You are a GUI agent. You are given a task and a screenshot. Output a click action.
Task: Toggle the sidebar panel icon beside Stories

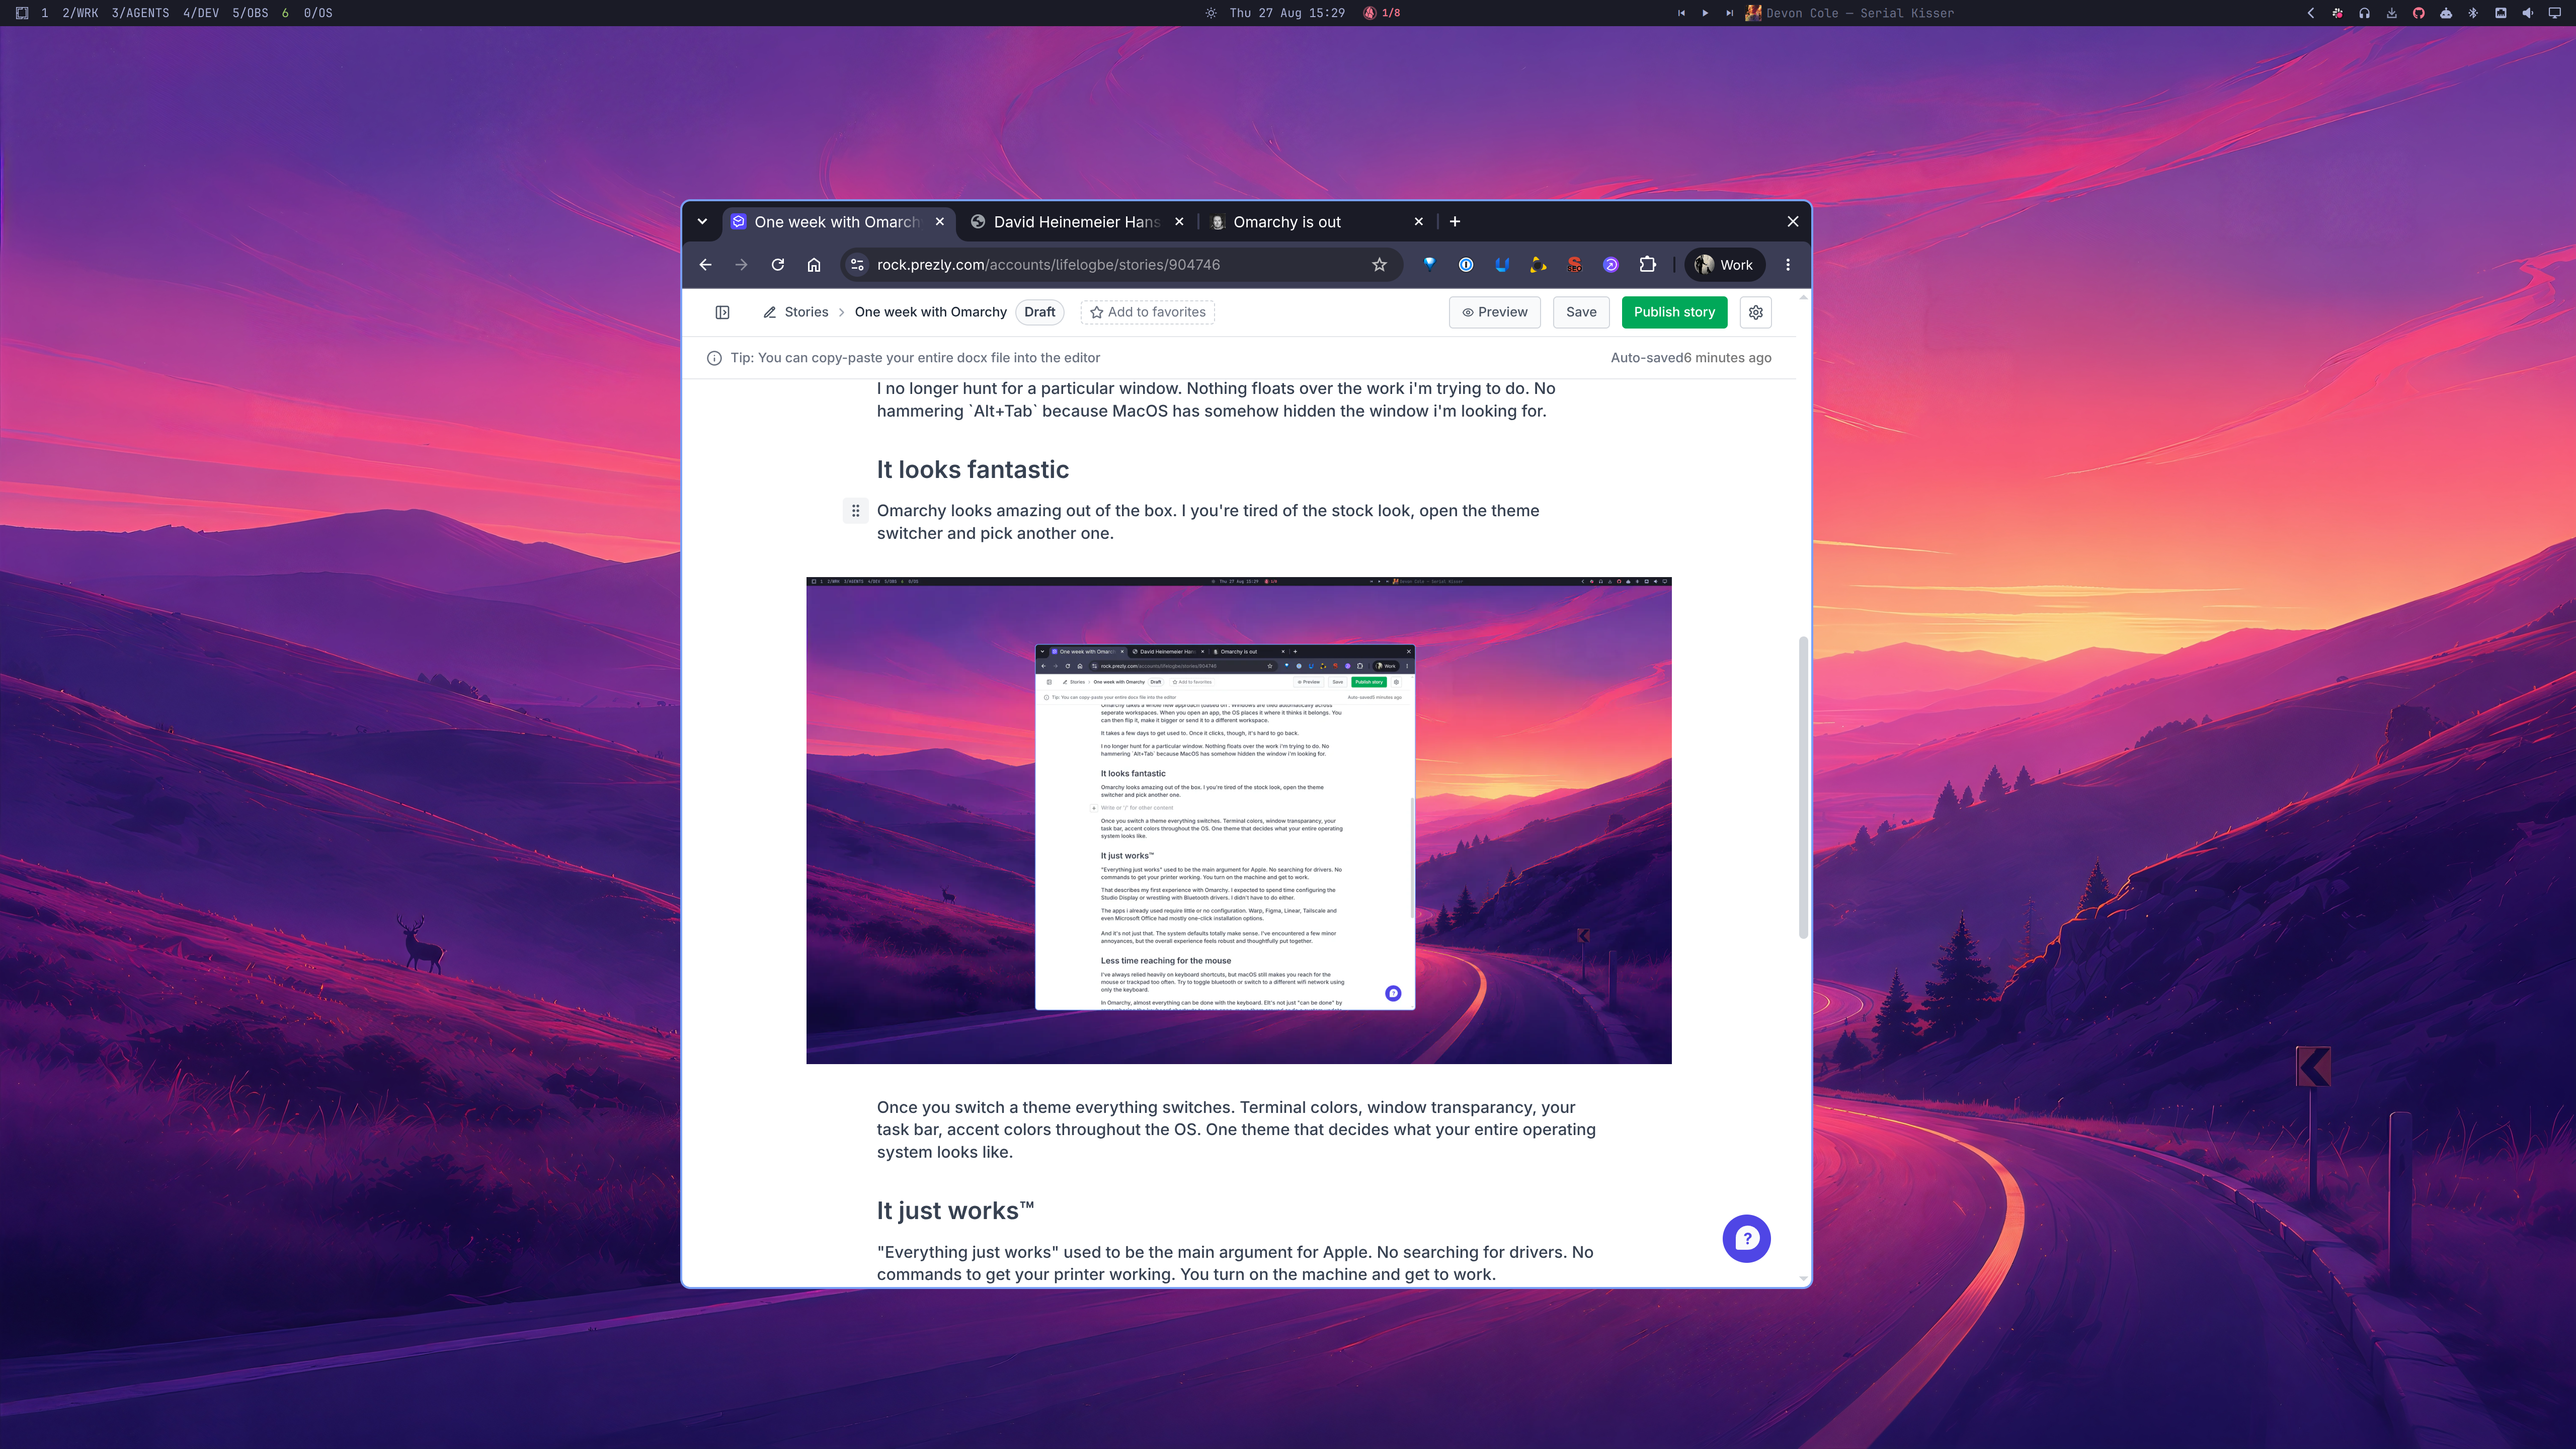pos(722,312)
